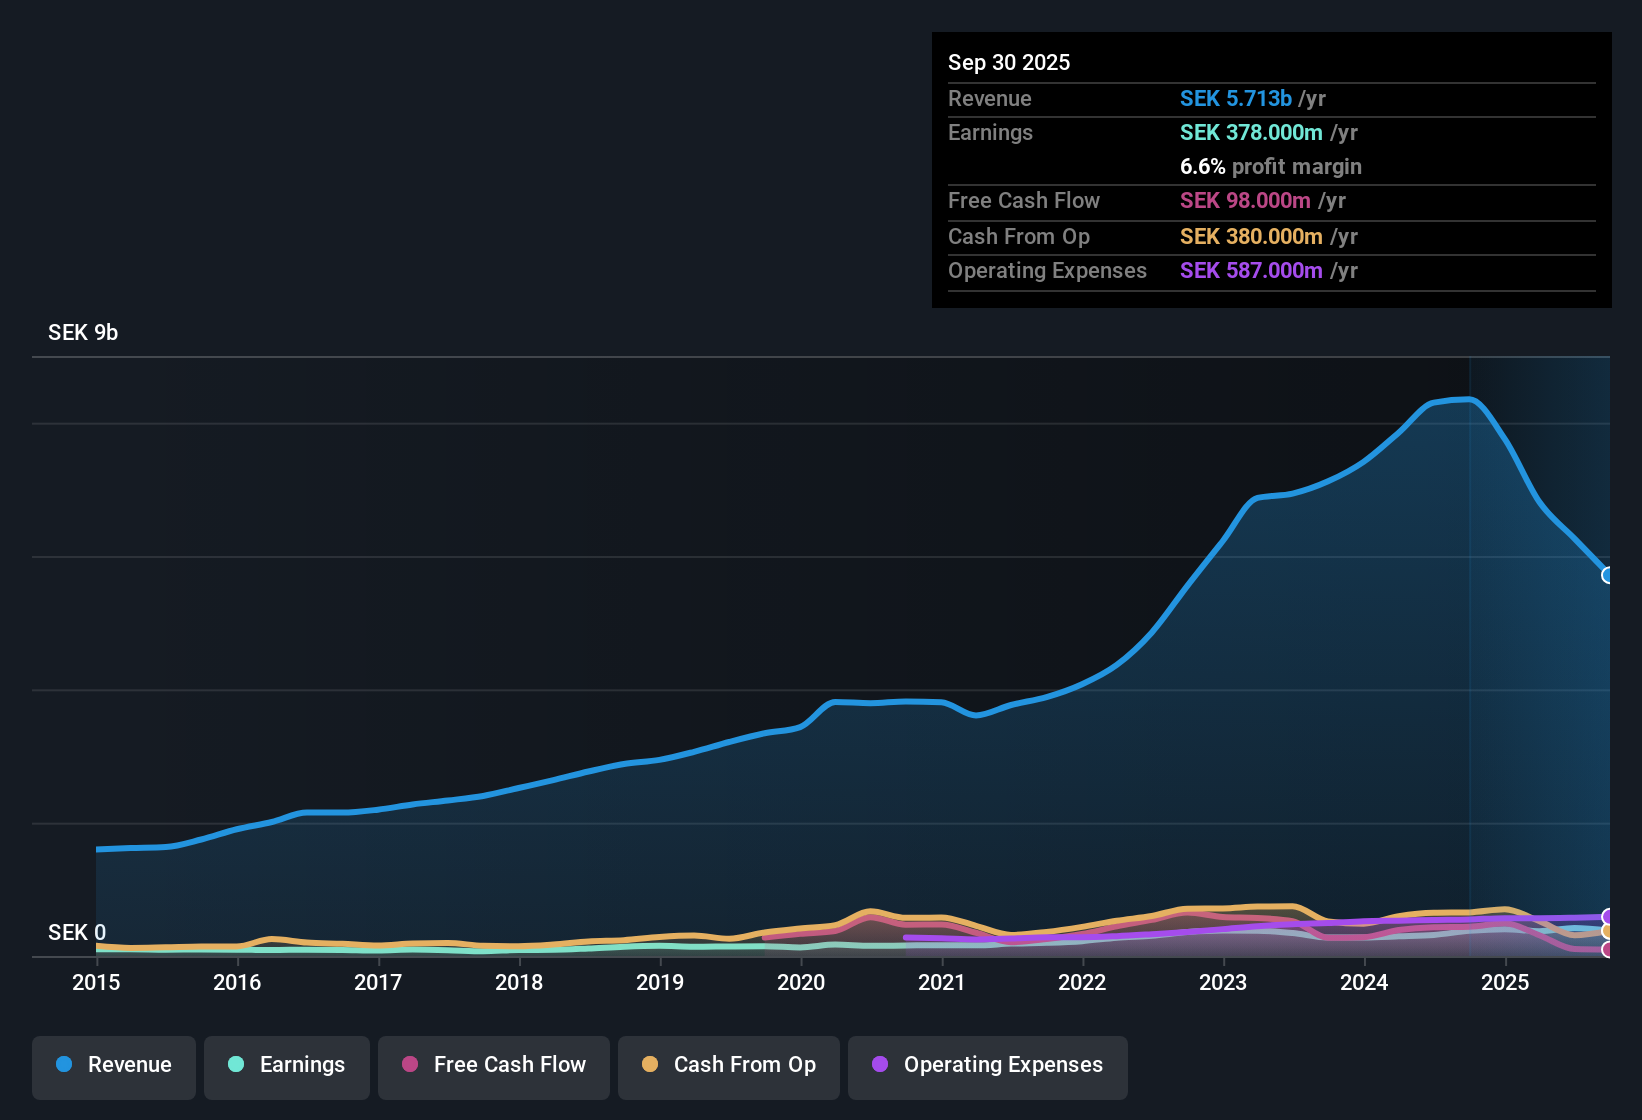
Task: Click the purple endpoint marker at the chart's right edge
Action: click(1606, 916)
